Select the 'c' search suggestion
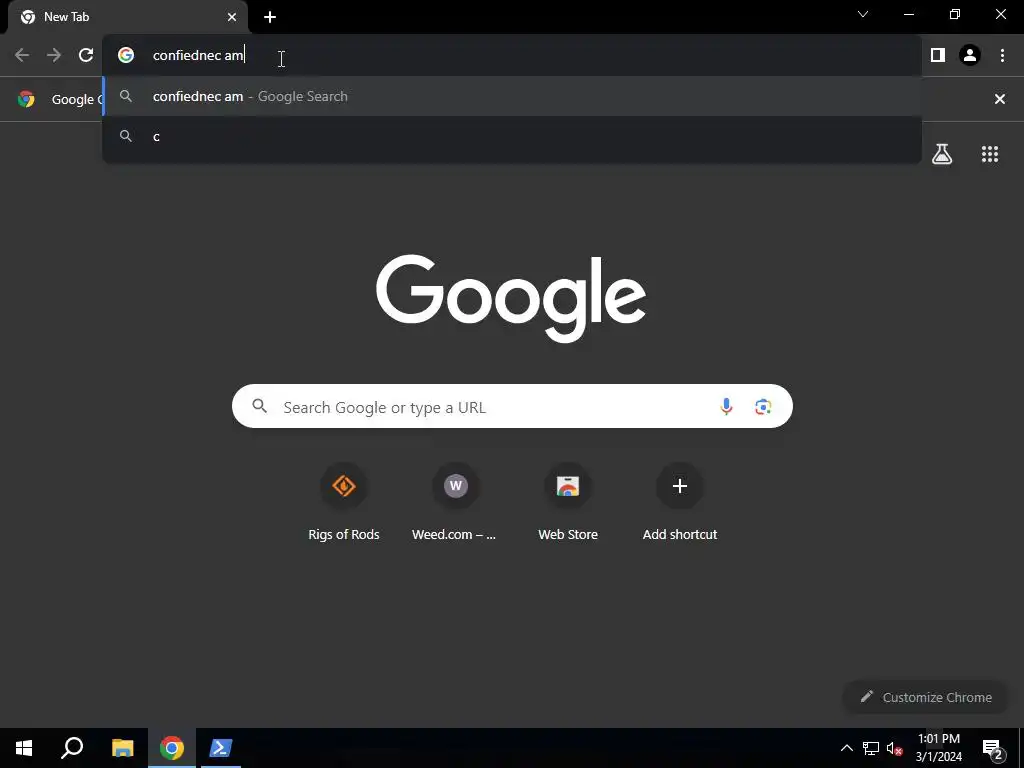Viewport: 1024px width, 768px height. pyautogui.click(x=512, y=136)
